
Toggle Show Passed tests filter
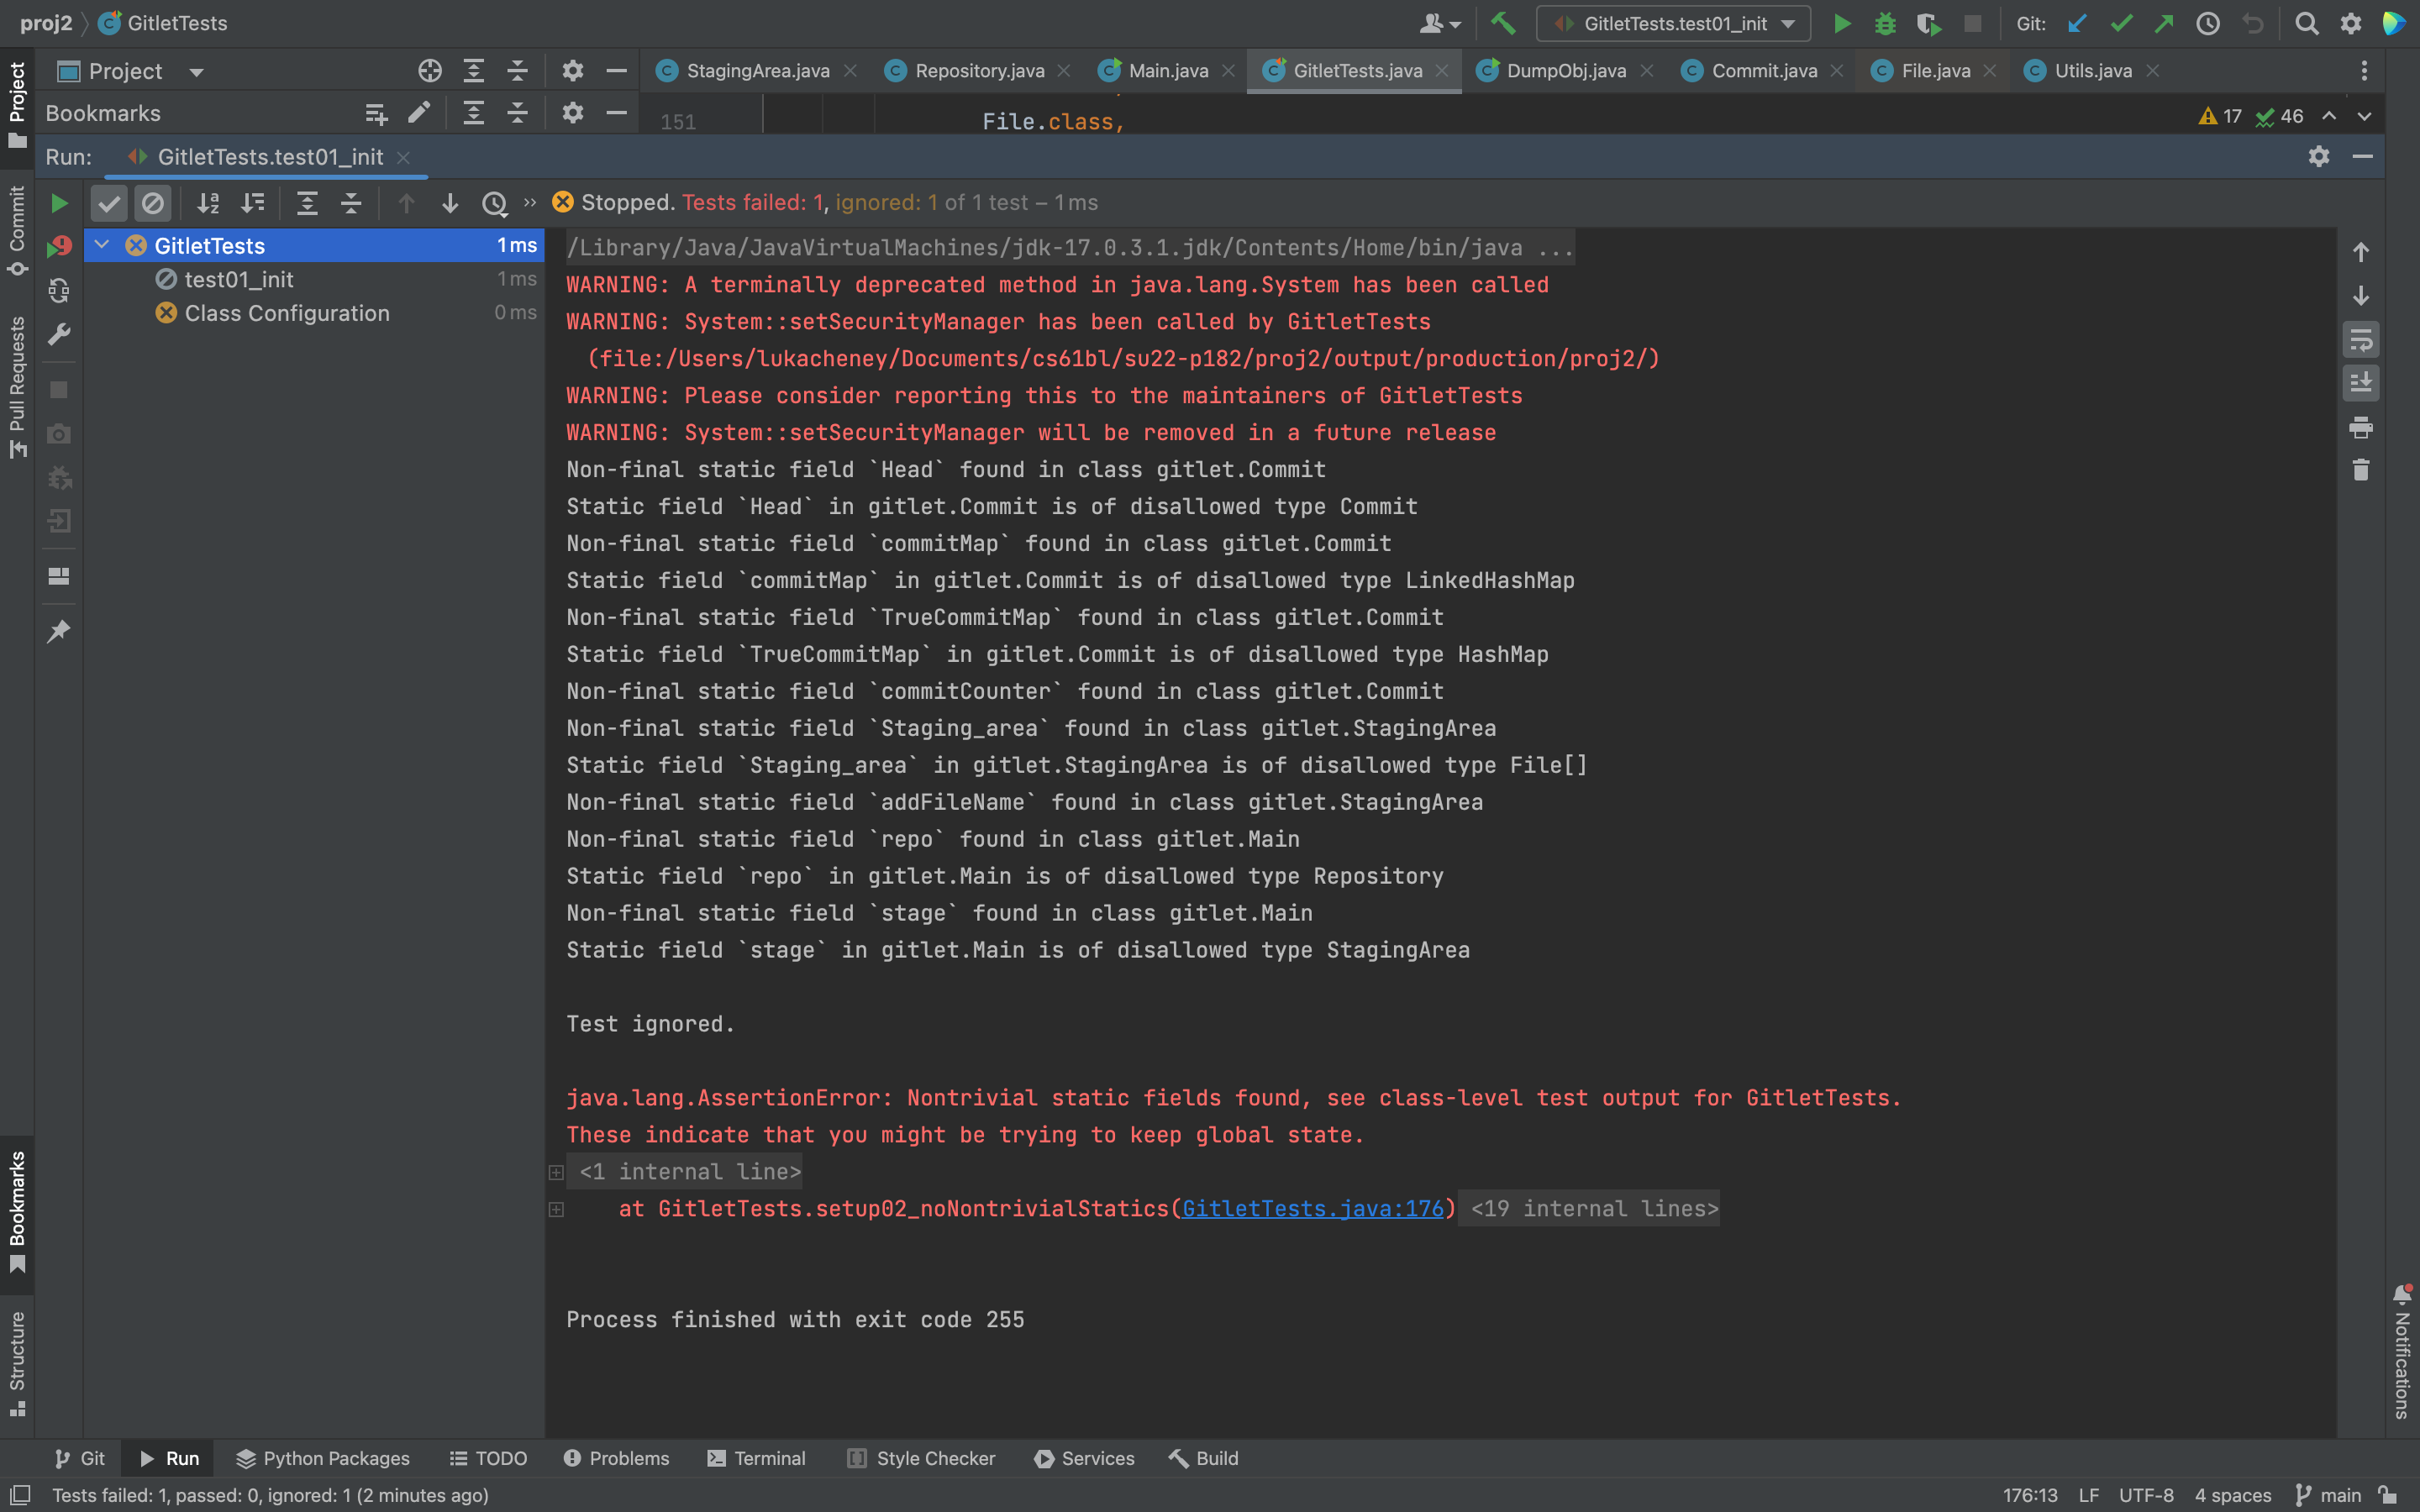tap(109, 203)
